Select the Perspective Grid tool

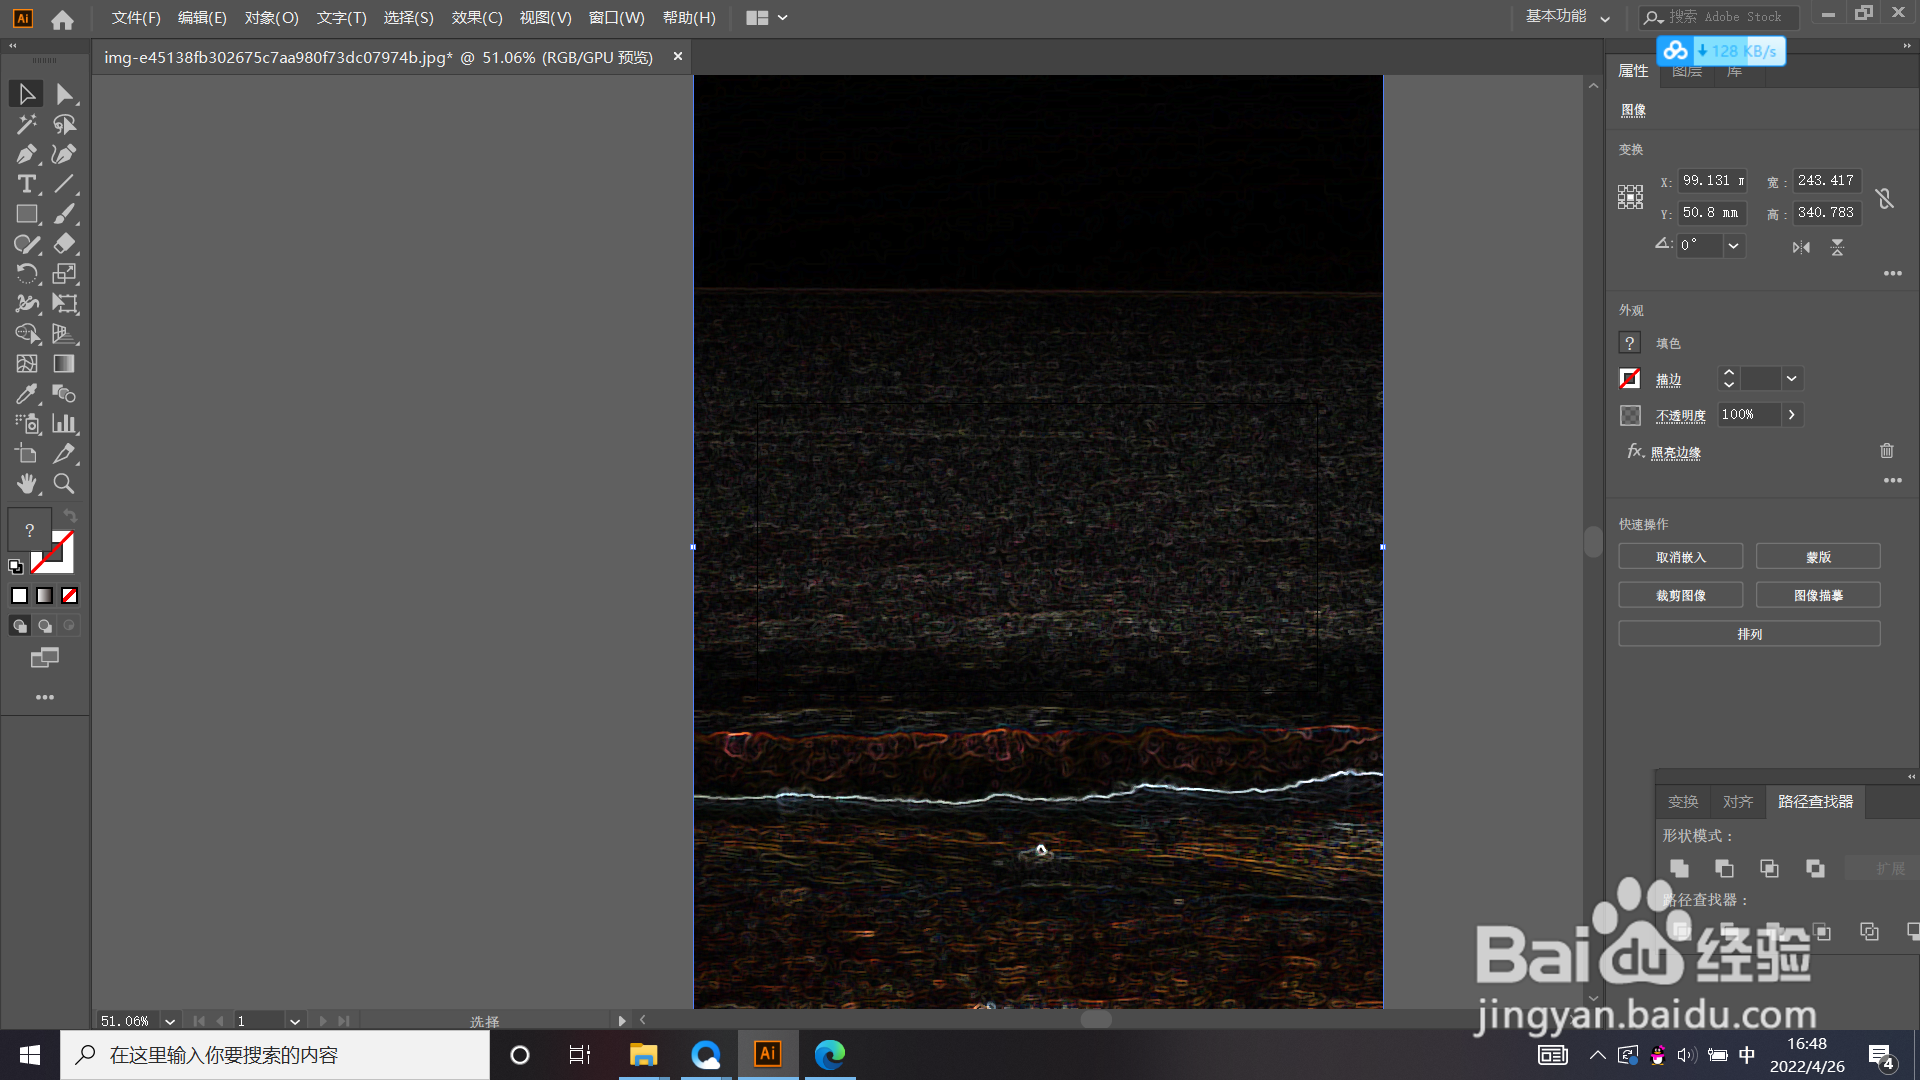pos(65,334)
